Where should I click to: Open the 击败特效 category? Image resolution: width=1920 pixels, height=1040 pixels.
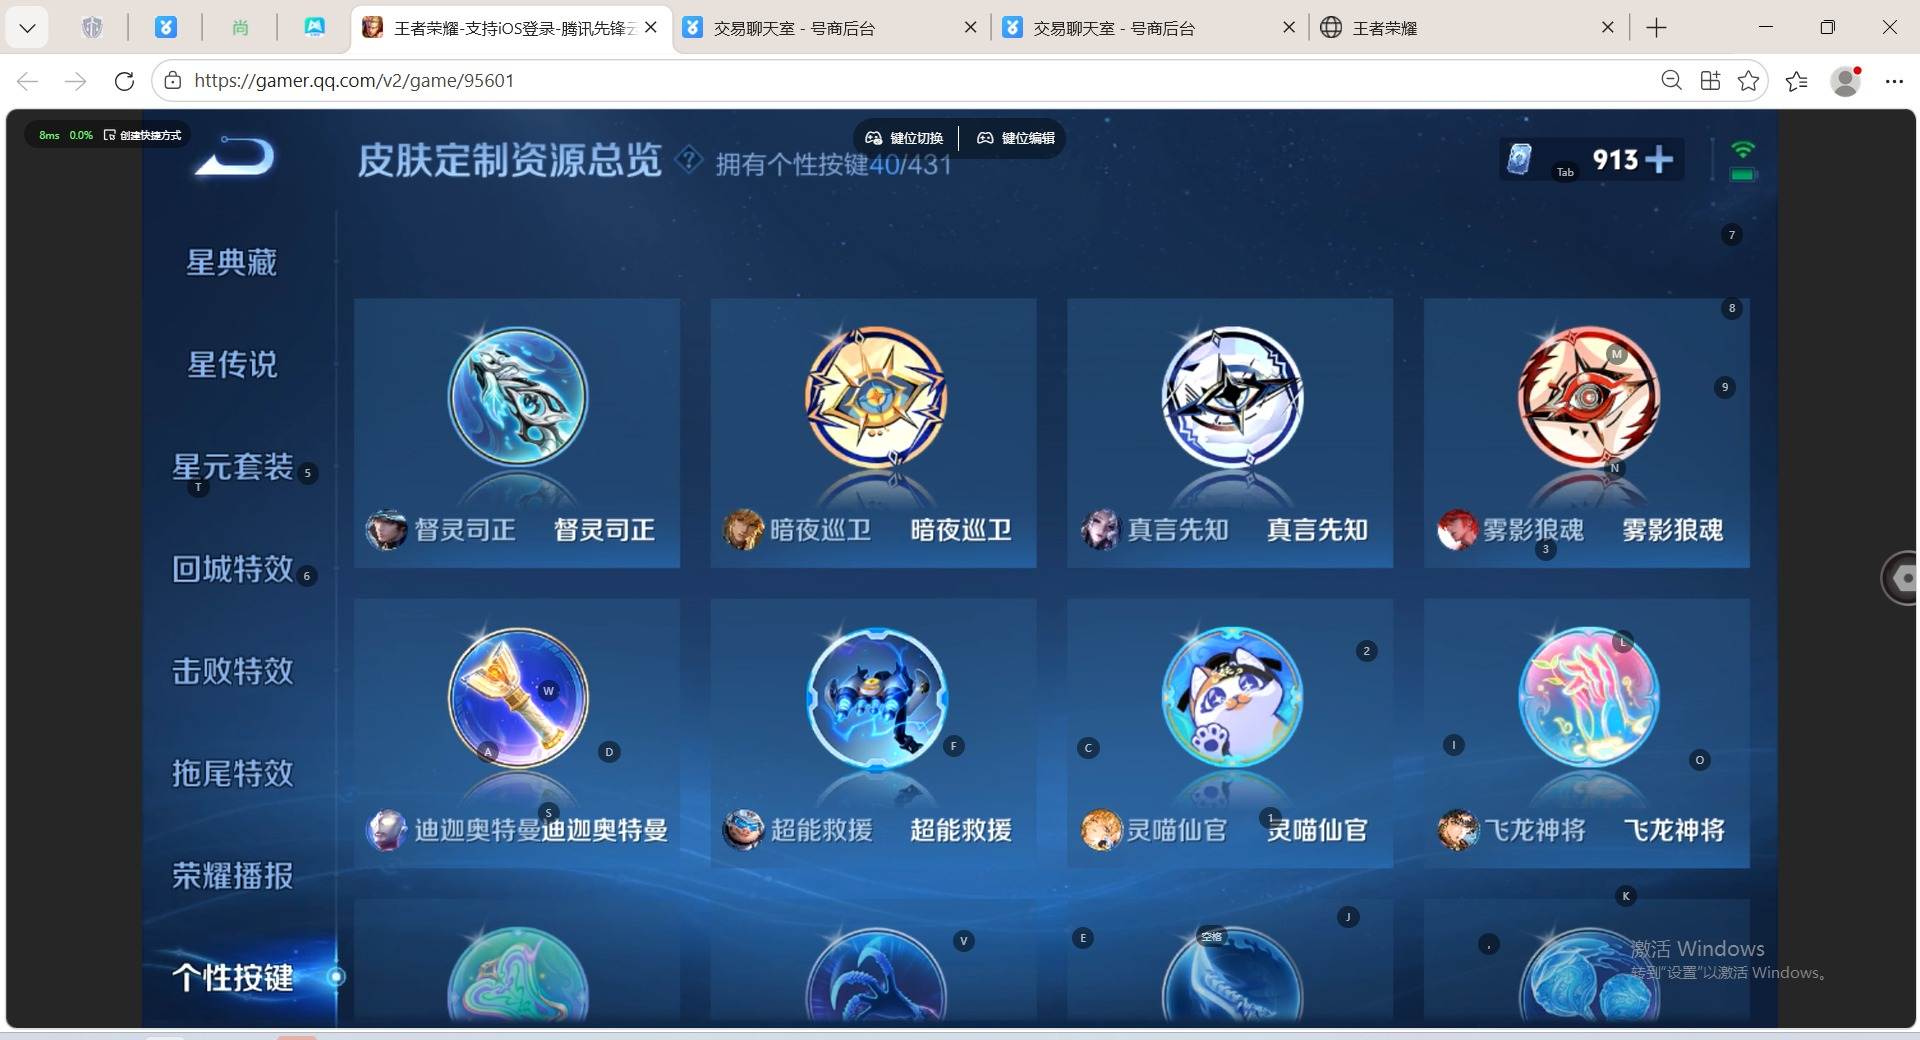coord(232,671)
